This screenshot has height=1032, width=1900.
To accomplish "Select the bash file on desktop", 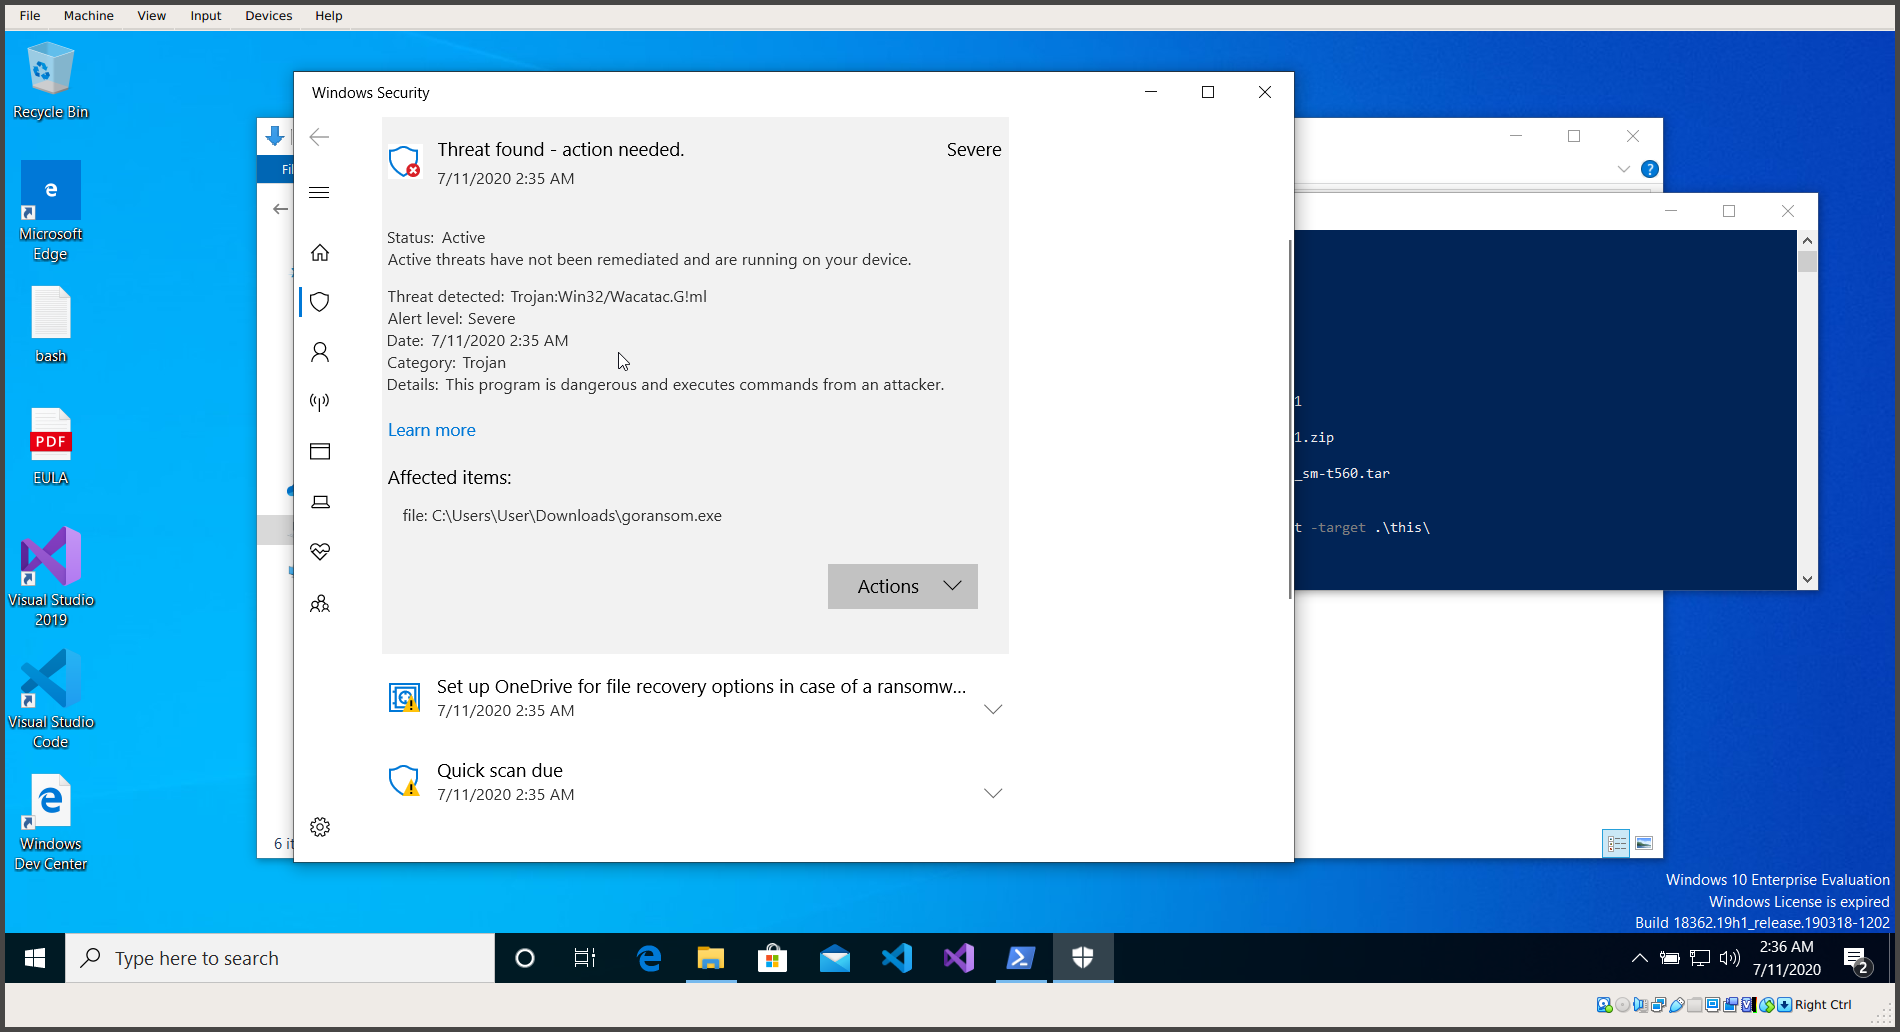I will (51, 325).
